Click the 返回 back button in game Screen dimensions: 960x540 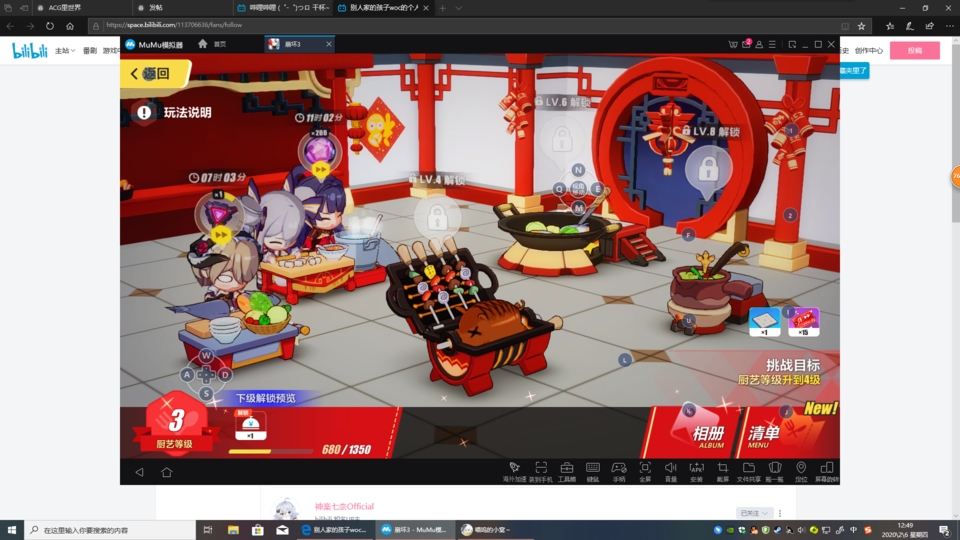[x=155, y=74]
